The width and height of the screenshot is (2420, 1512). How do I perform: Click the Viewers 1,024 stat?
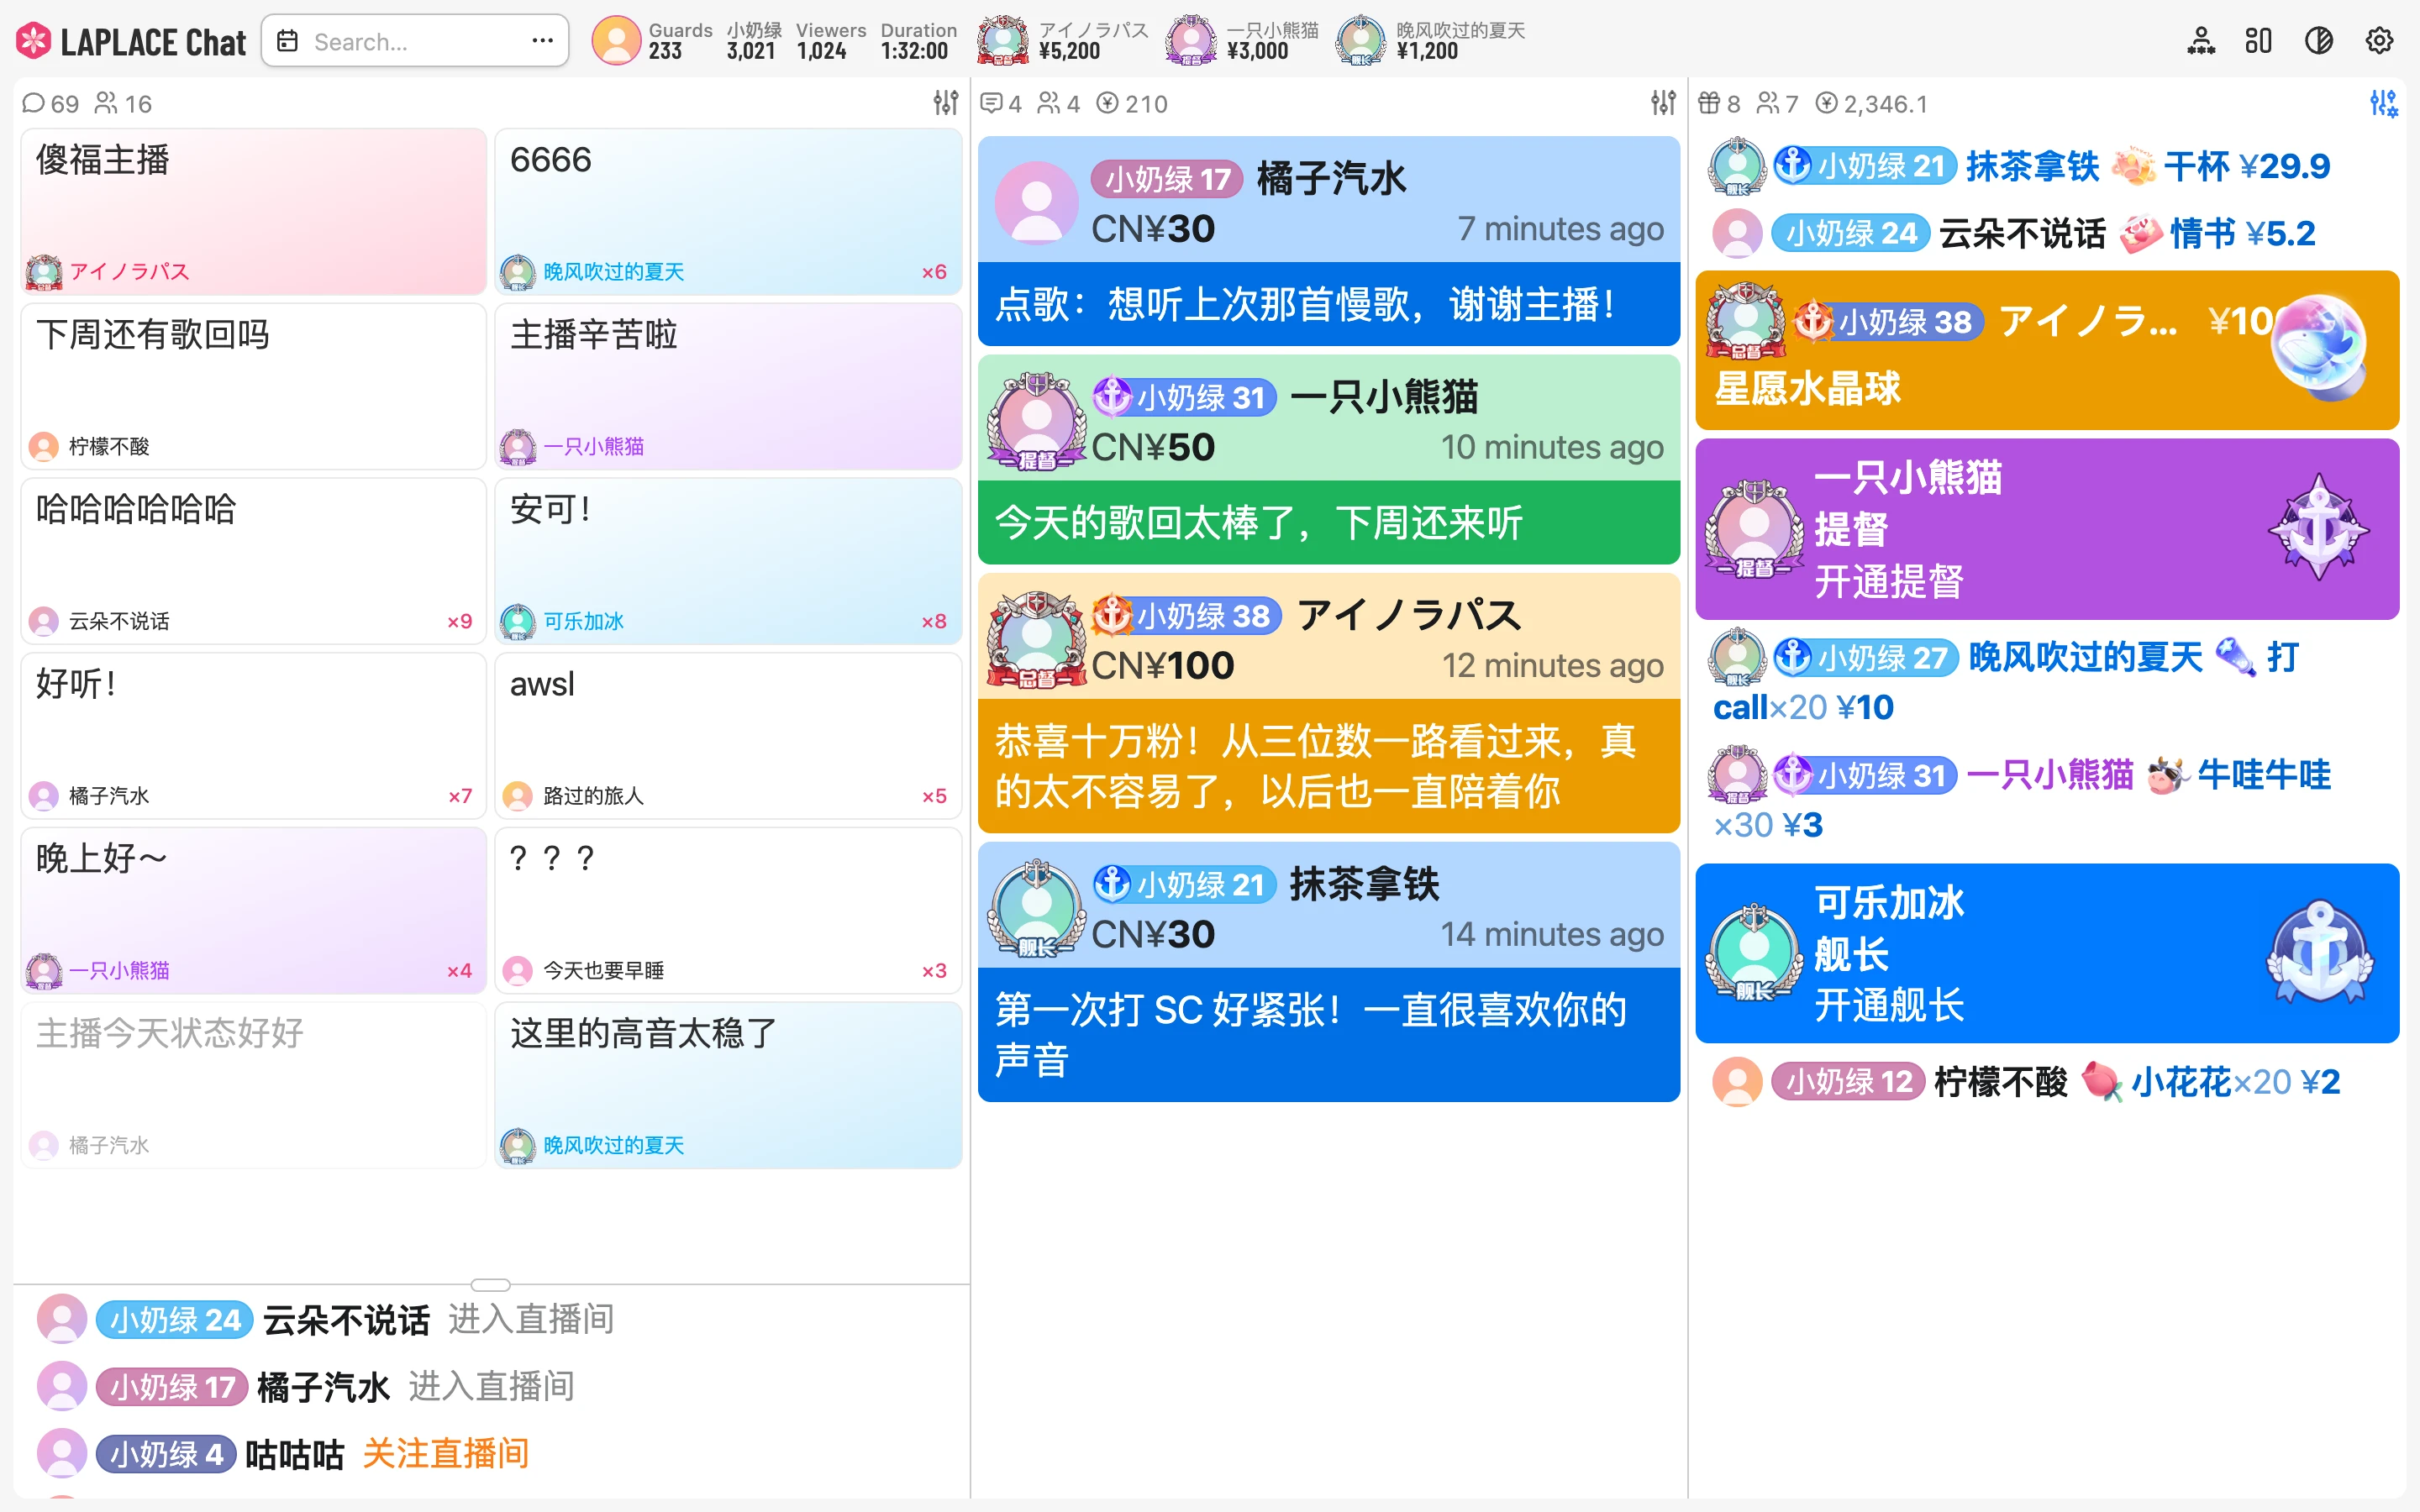tap(830, 41)
